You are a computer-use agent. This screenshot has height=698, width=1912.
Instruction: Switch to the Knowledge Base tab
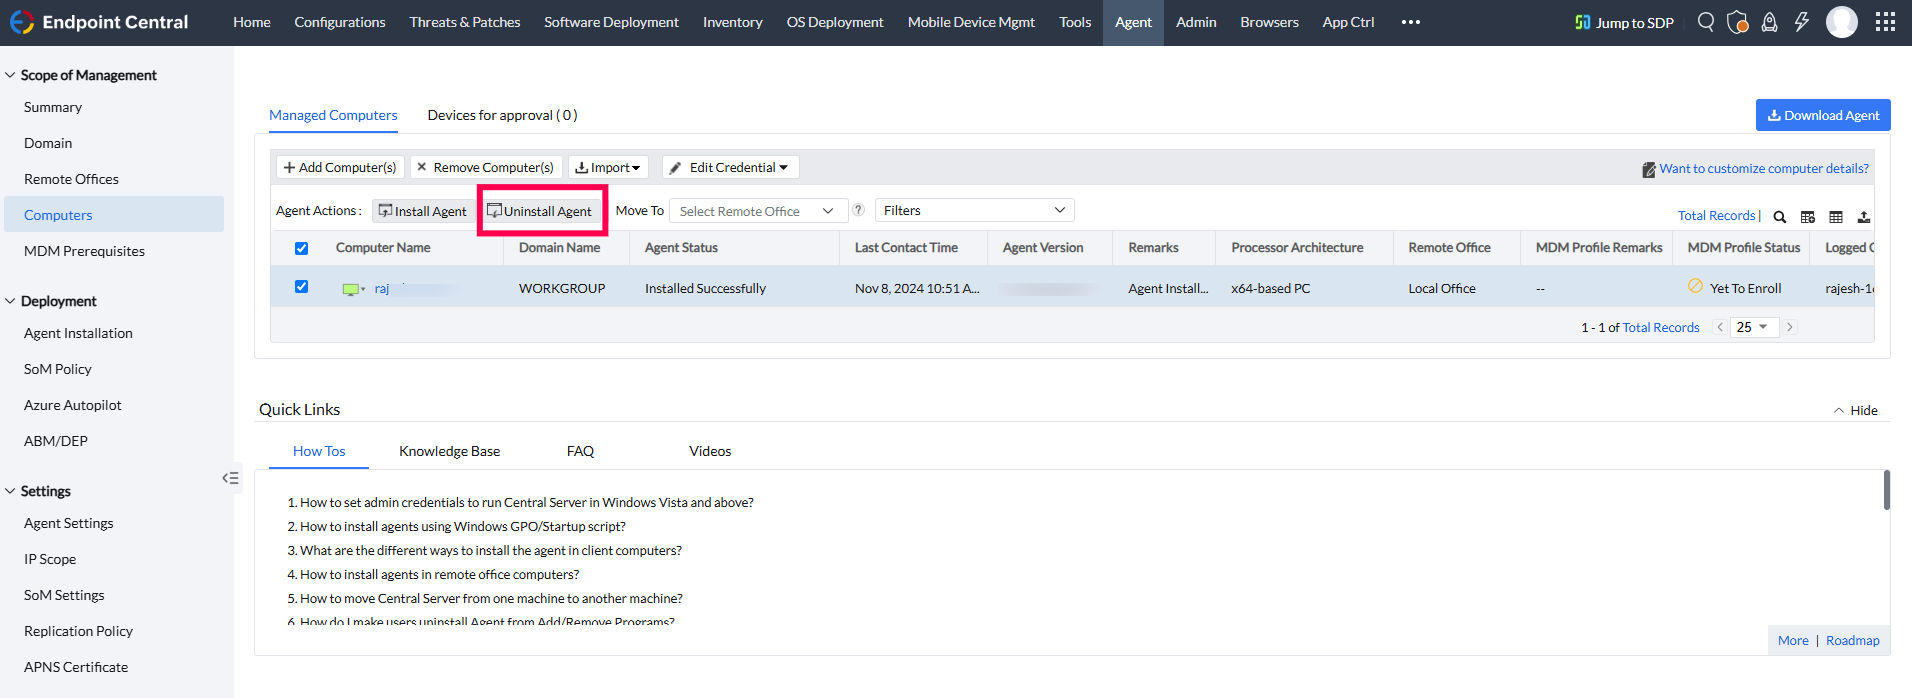(450, 451)
